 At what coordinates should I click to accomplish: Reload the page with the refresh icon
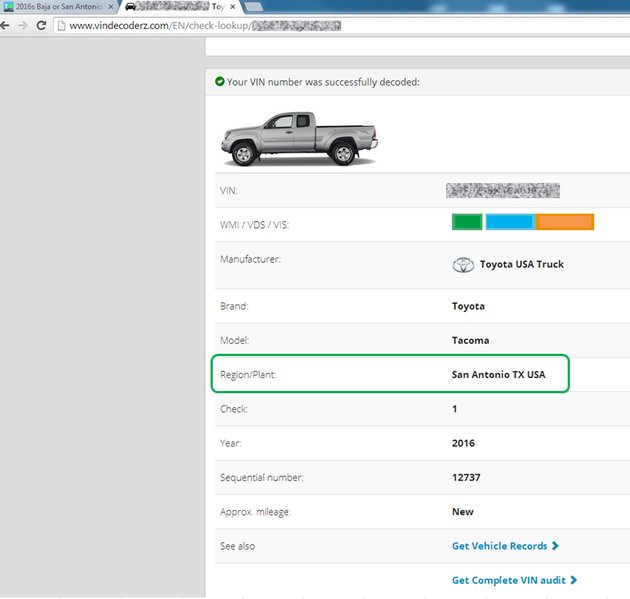(x=41, y=26)
